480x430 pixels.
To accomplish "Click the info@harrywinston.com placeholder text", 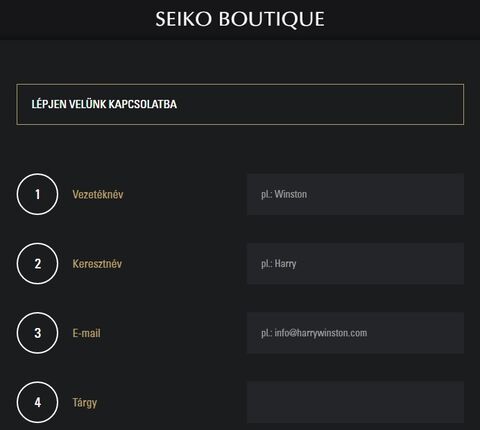I will coord(321,333).
